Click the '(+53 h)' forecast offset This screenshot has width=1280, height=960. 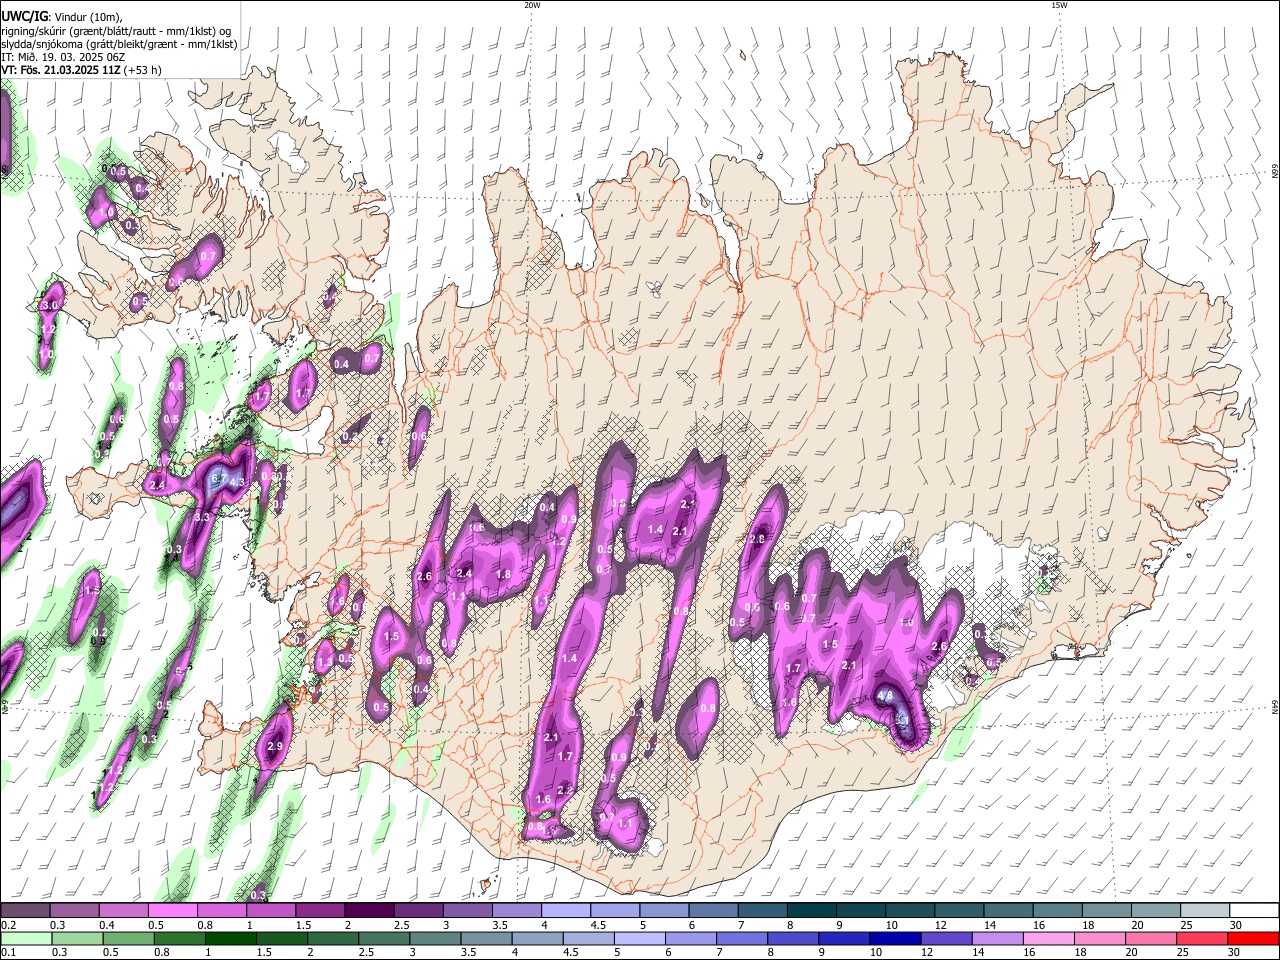(143, 70)
